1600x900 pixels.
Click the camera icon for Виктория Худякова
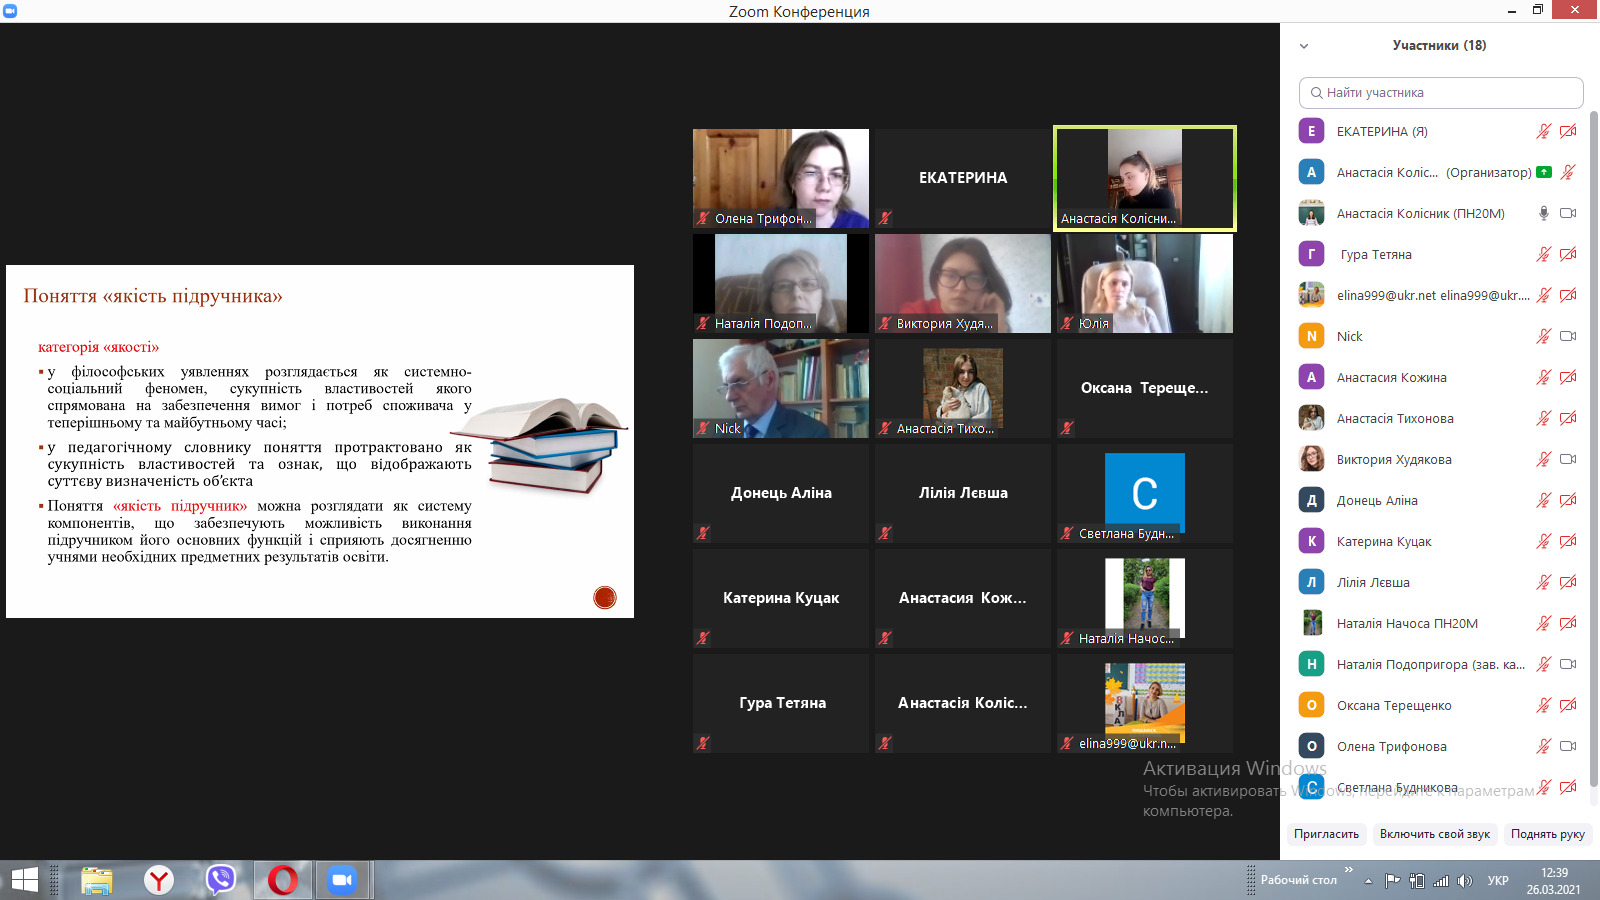pos(1568,459)
